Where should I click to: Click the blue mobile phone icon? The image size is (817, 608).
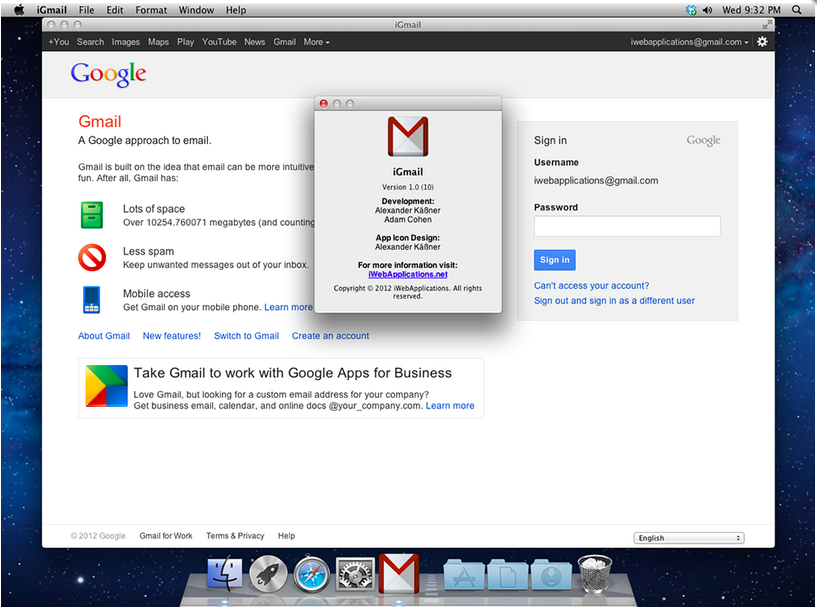(x=92, y=300)
